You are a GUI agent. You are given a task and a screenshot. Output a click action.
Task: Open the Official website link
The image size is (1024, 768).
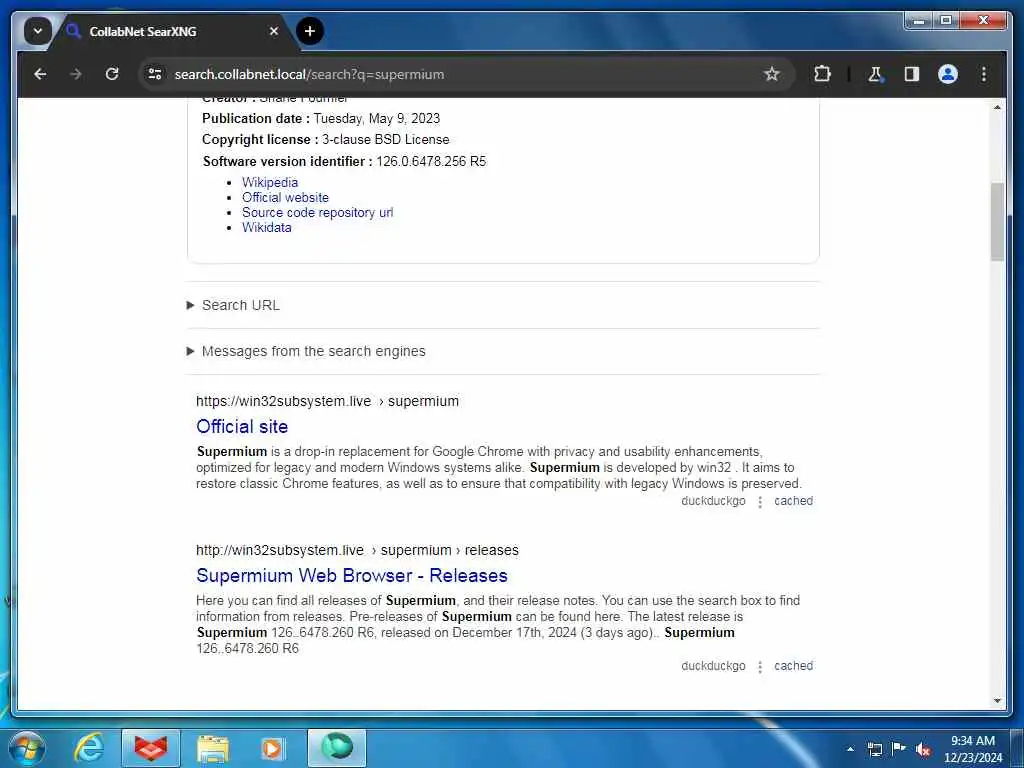(x=285, y=197)
